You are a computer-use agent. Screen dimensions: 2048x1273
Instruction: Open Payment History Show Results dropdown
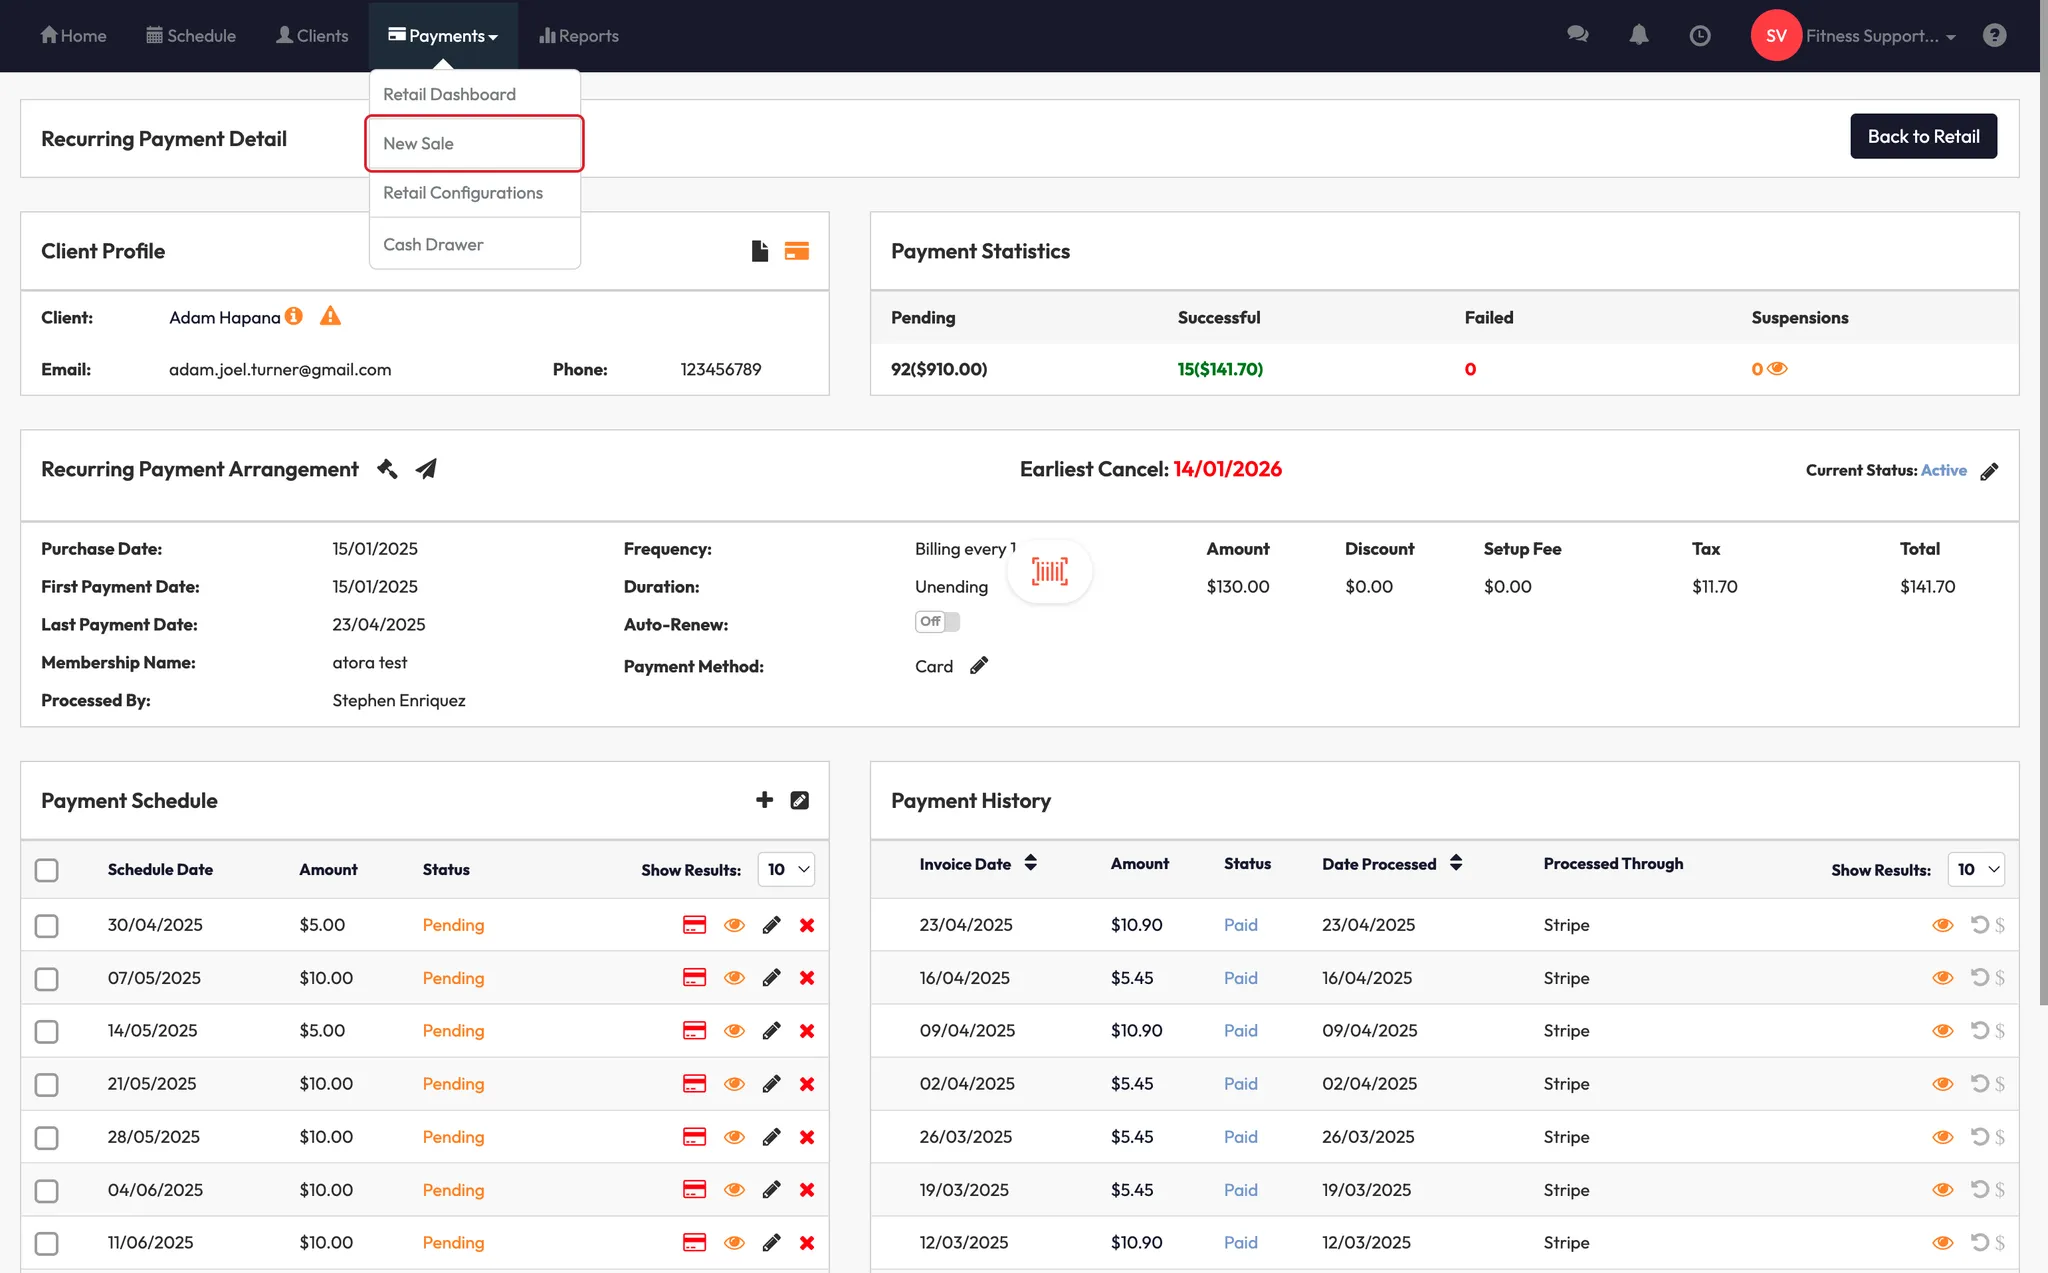pyautogui.click(x=1976, y=870)
